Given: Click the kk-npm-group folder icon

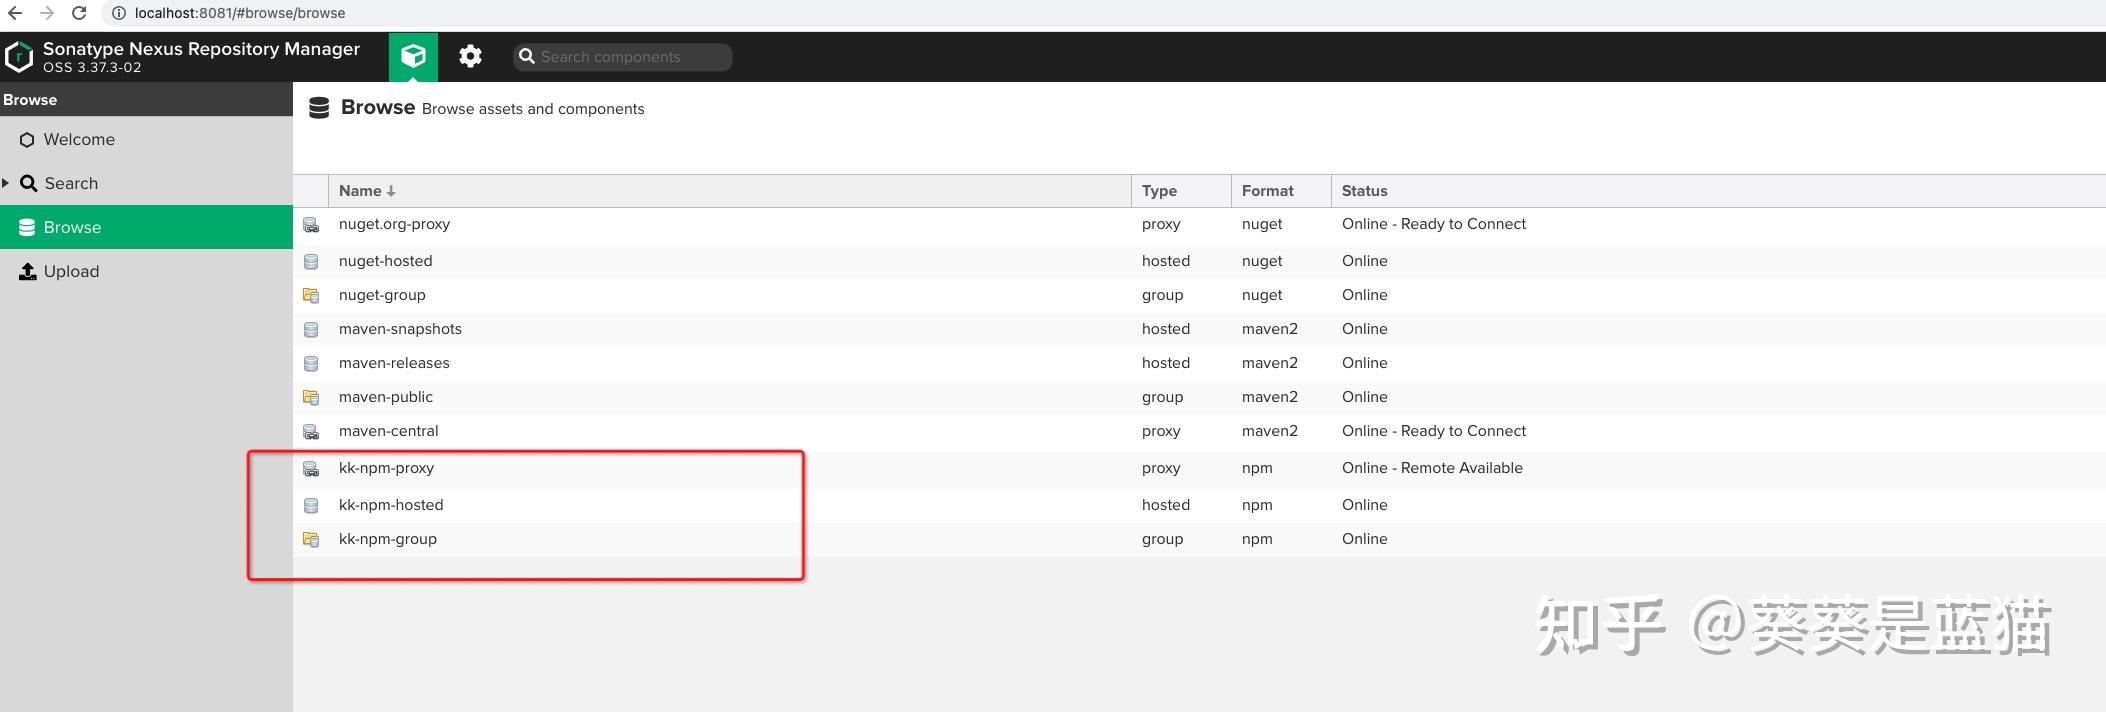Looking at the screenshot, I should 311,539.
